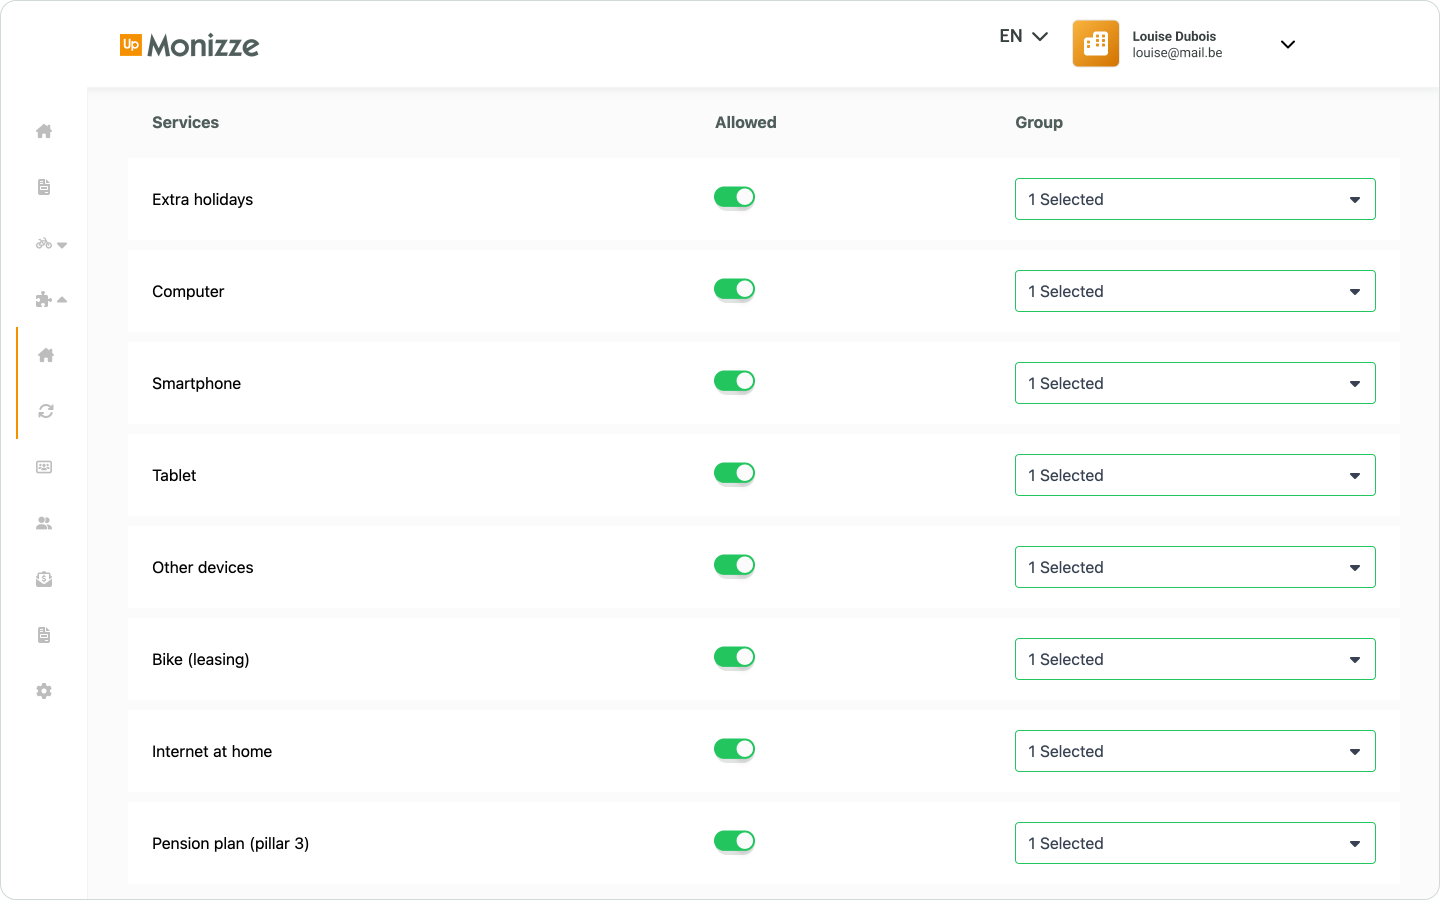The image size is (1440, 900).
Task: Open the document icon above settings gear
Action: [x=44, y=635]
